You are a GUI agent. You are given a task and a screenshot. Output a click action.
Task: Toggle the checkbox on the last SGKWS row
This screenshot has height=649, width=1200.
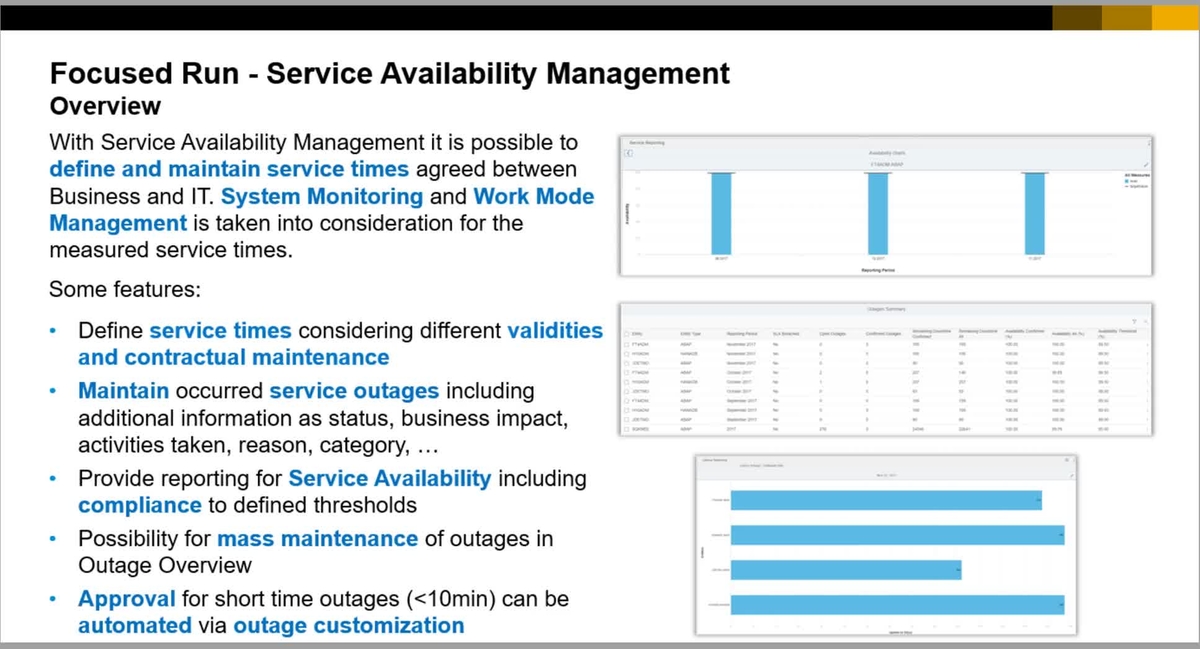[626, 428]
